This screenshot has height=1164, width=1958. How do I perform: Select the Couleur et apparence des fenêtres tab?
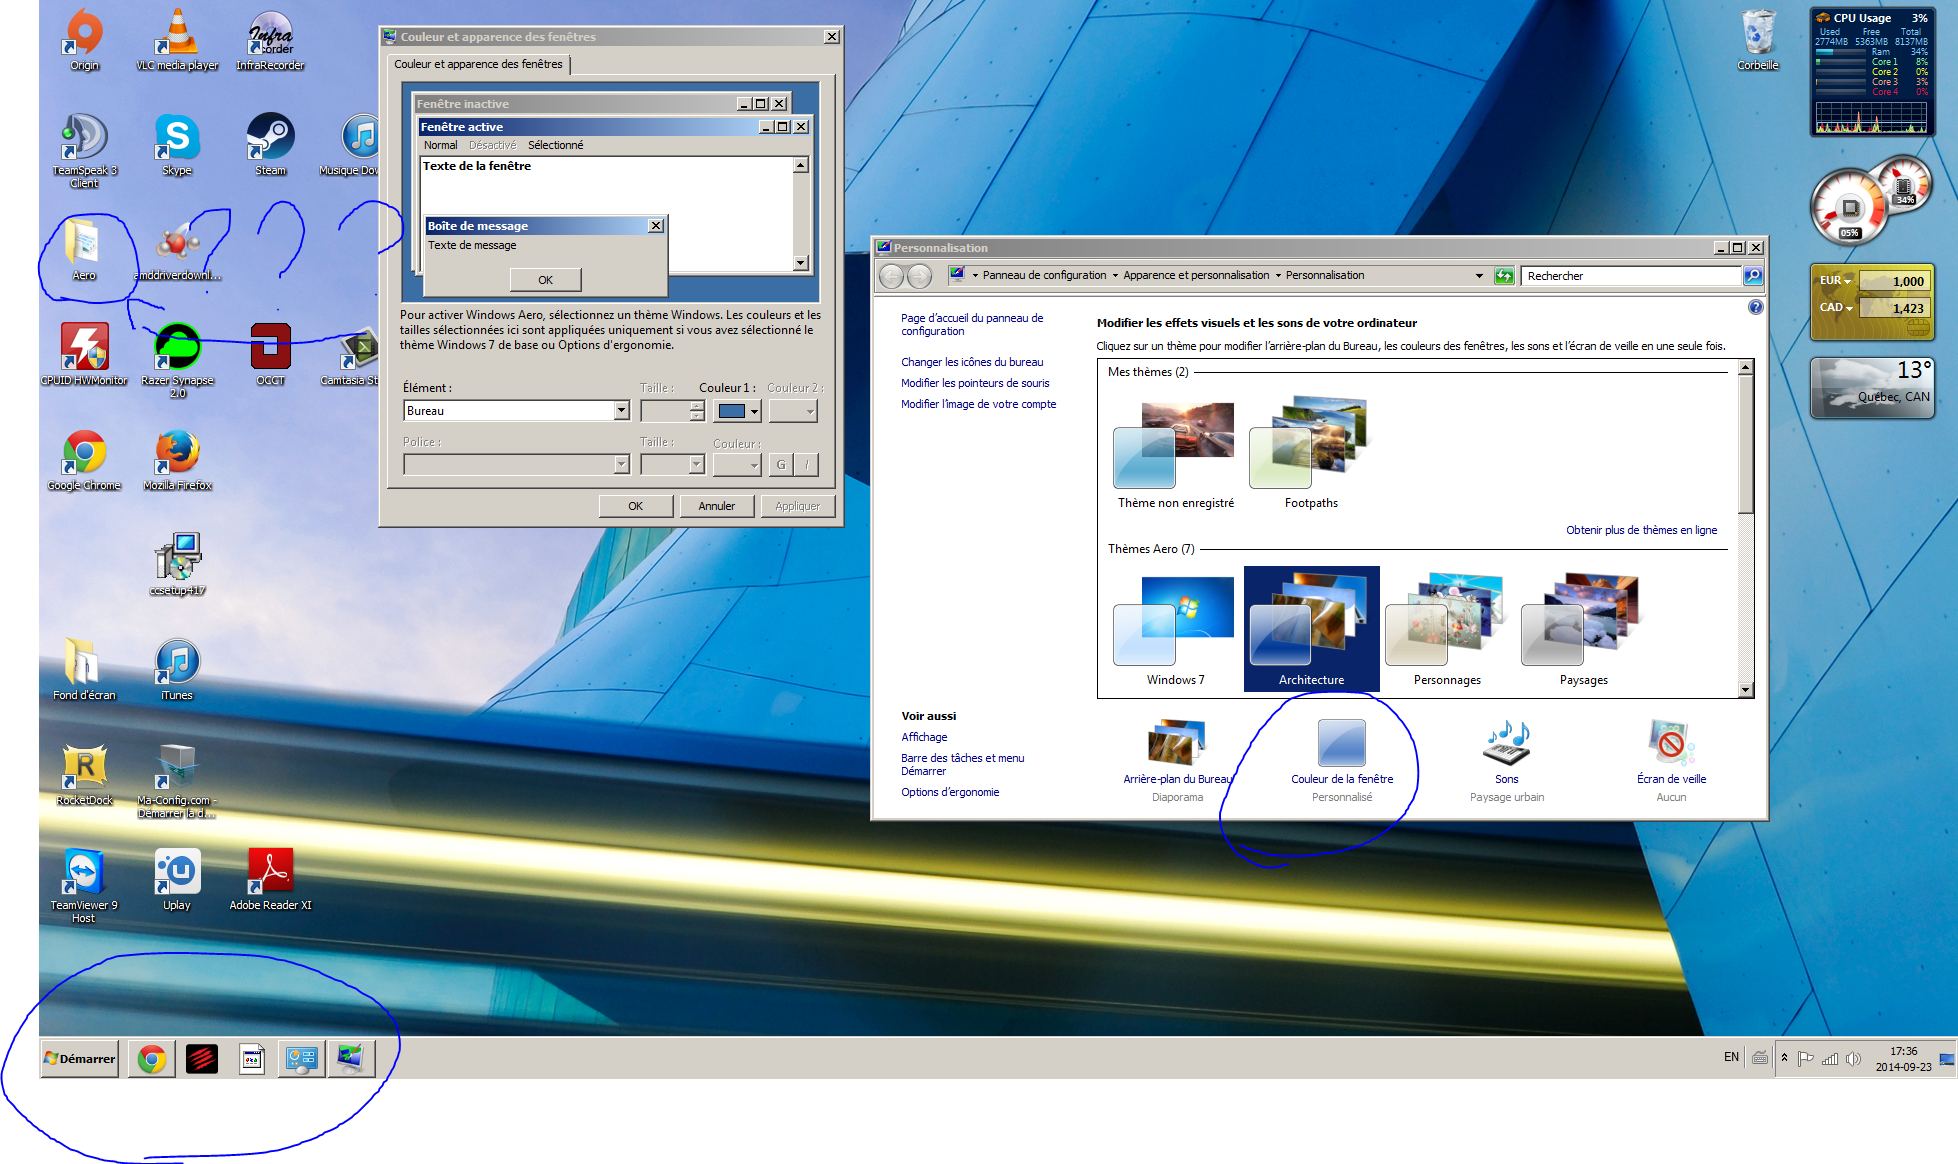478,64
